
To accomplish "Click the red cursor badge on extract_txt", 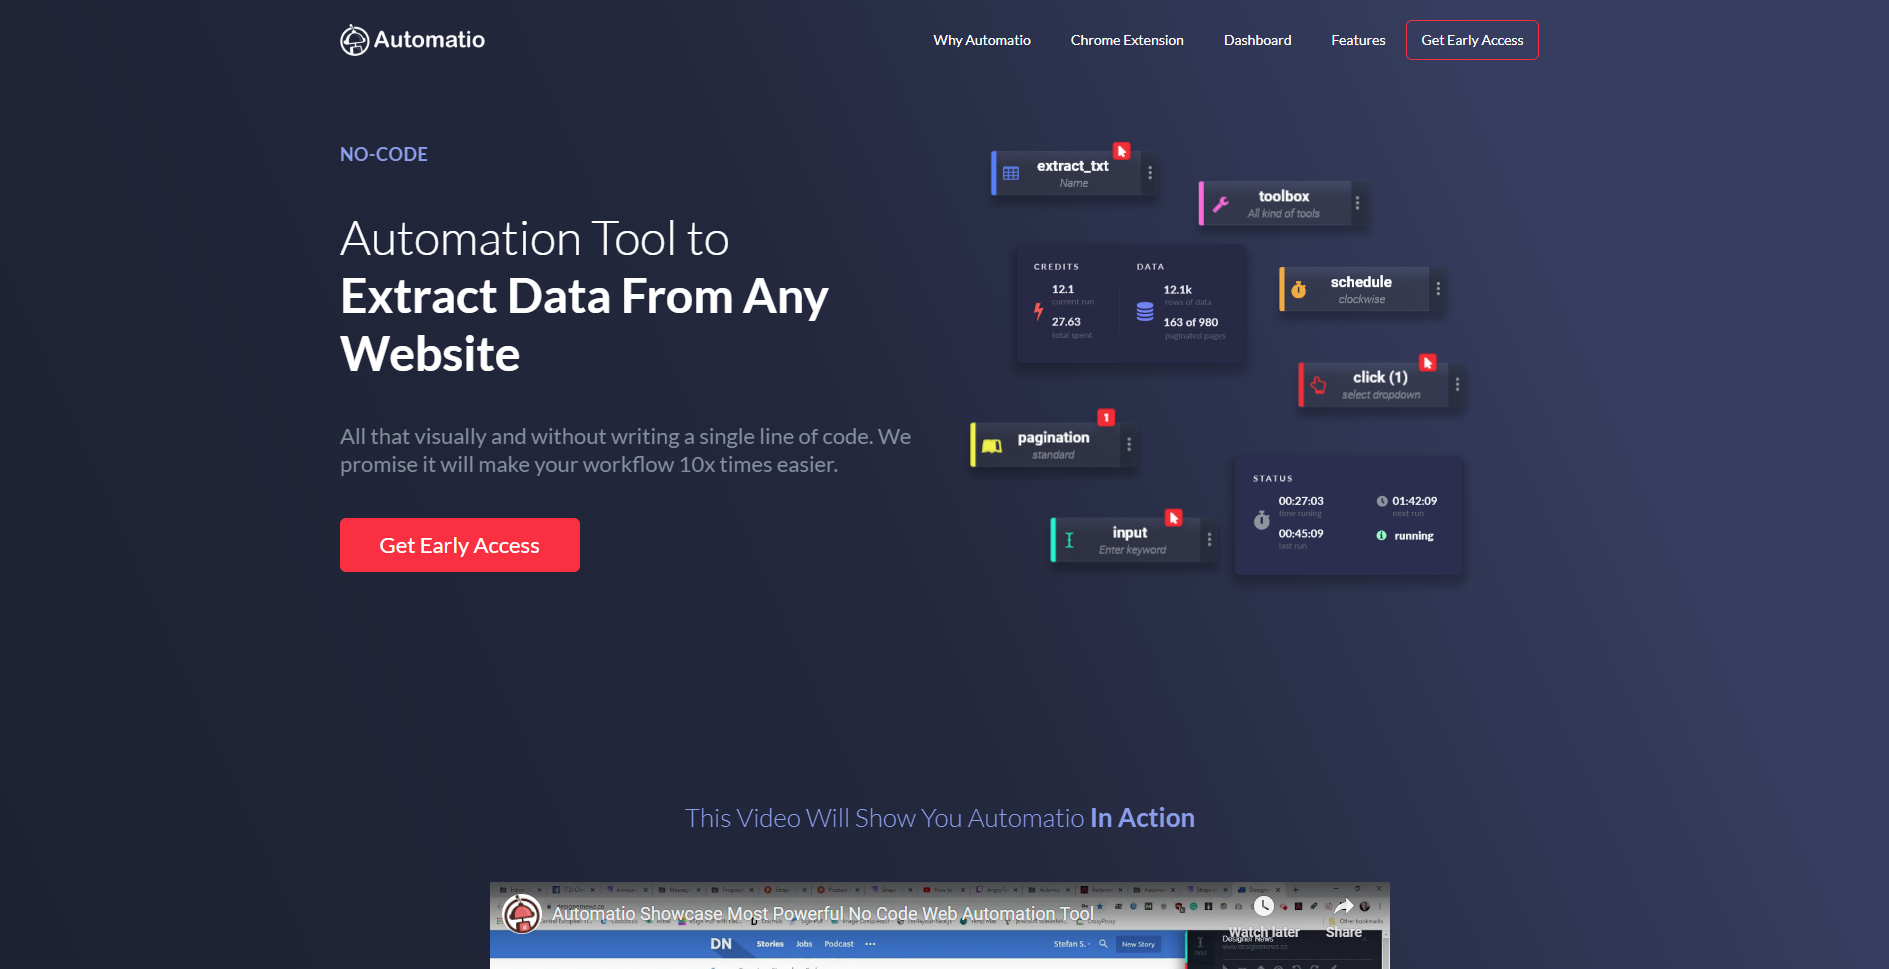I will click(x=1122, y=151).
